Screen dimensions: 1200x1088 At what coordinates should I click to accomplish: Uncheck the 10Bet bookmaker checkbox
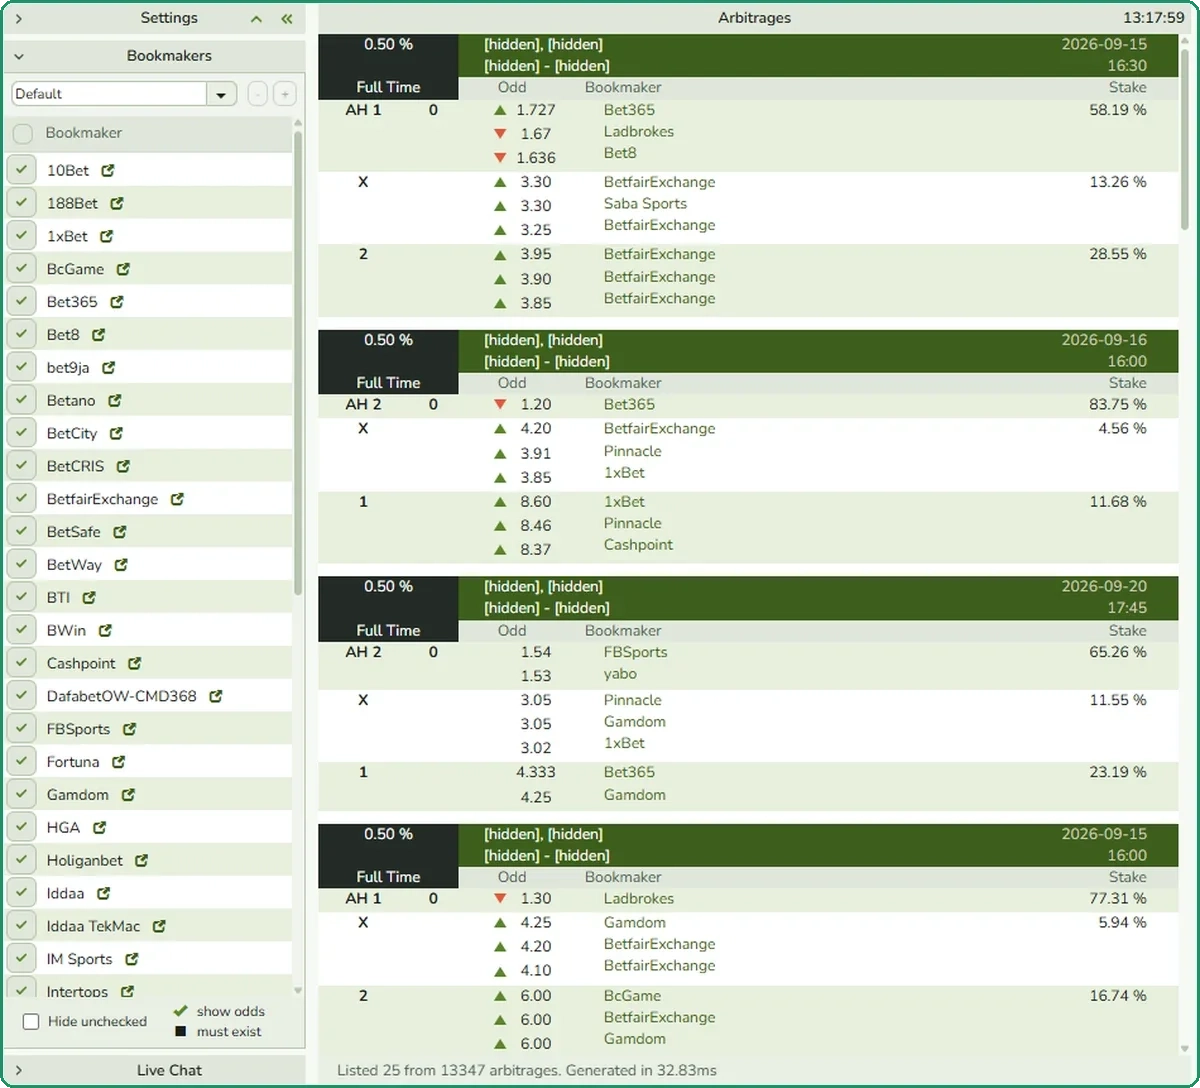22,170
